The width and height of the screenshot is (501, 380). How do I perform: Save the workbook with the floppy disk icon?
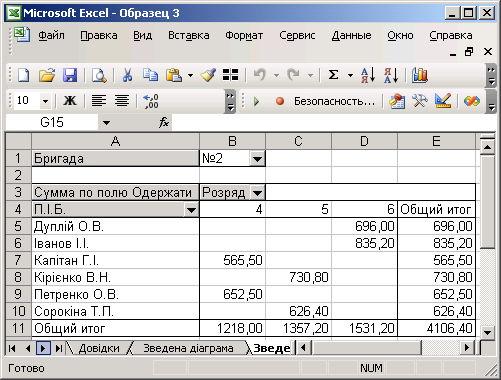tap(70, 75)
